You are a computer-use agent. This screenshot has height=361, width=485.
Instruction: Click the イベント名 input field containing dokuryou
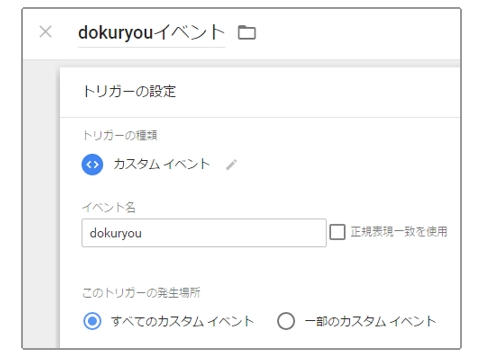coord(204,233)
